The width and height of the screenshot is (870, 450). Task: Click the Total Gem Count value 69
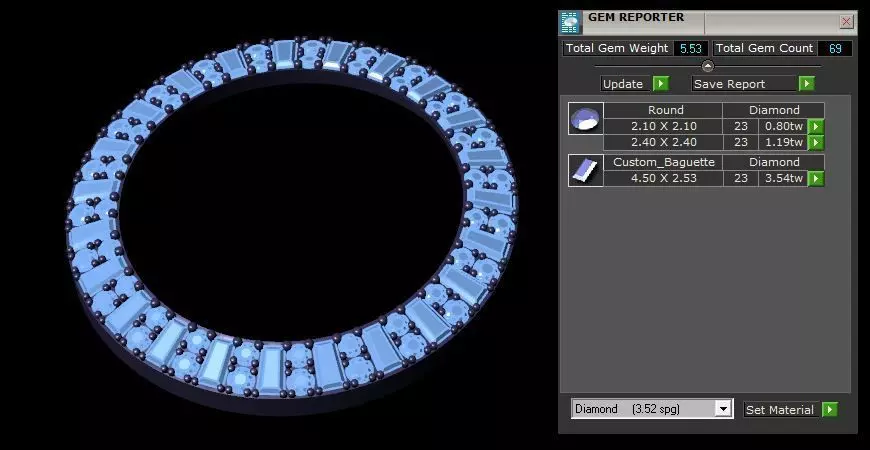836,48
